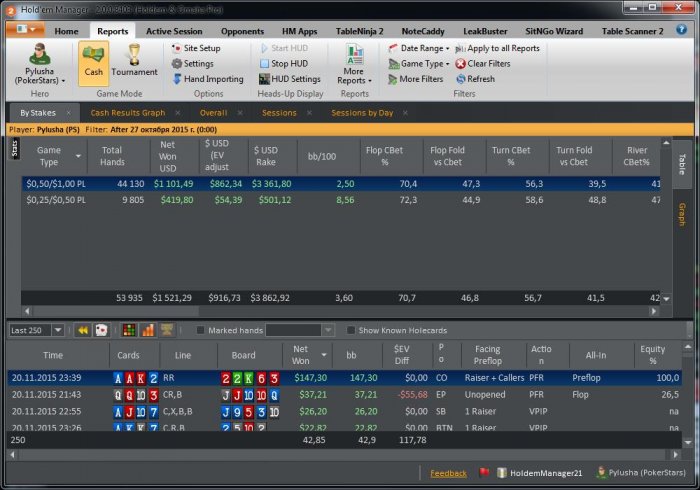Image resolution: width=700 pixels, height=490 pixels.
Task: Open the HM Apps ribbon tab
Action: (300, 31)
